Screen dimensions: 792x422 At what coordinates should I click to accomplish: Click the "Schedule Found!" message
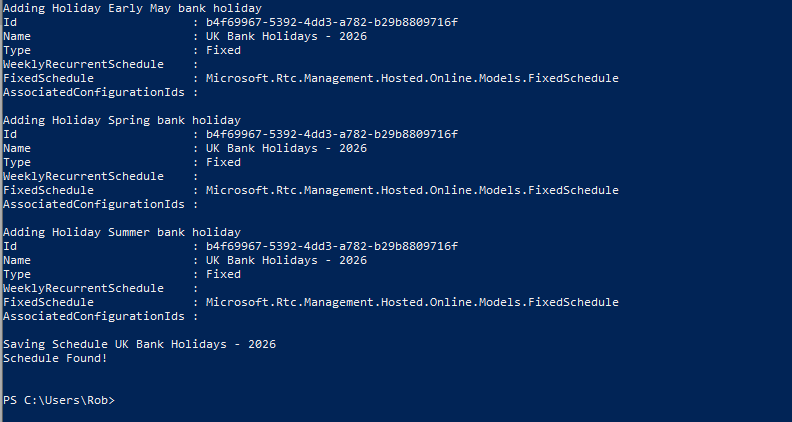[55, 358]
